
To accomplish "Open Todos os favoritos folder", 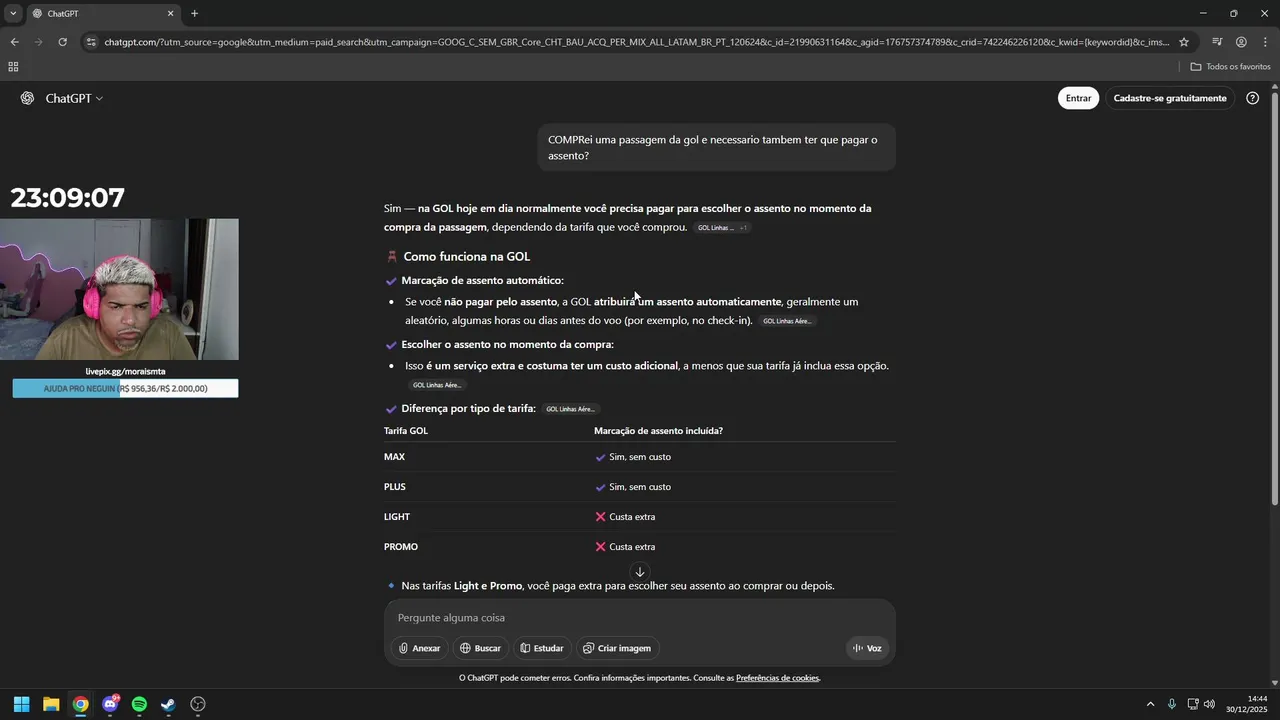I will click(x=1230, y=67).
